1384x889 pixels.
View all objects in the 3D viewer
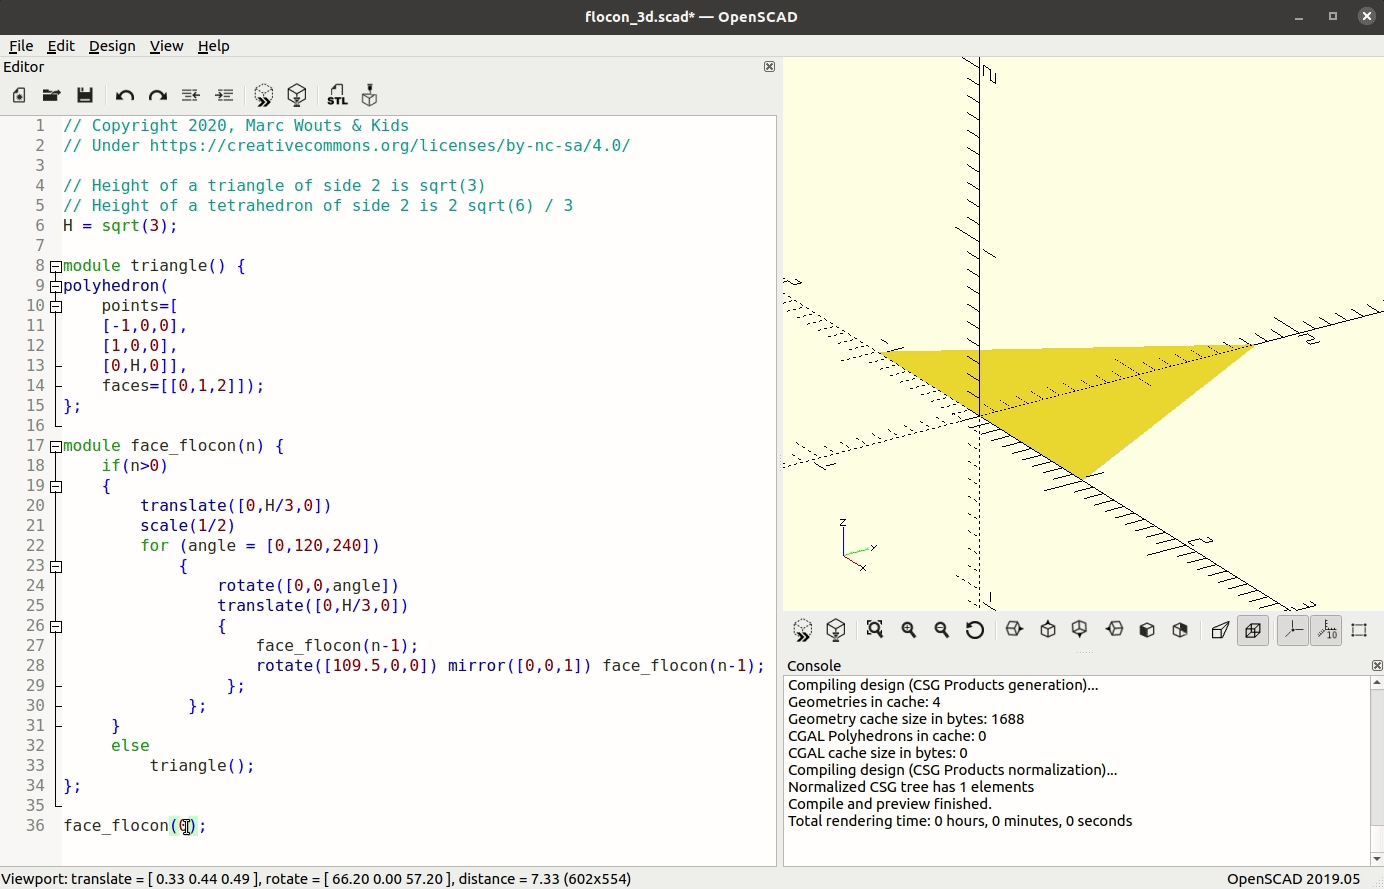click(875, 630)
